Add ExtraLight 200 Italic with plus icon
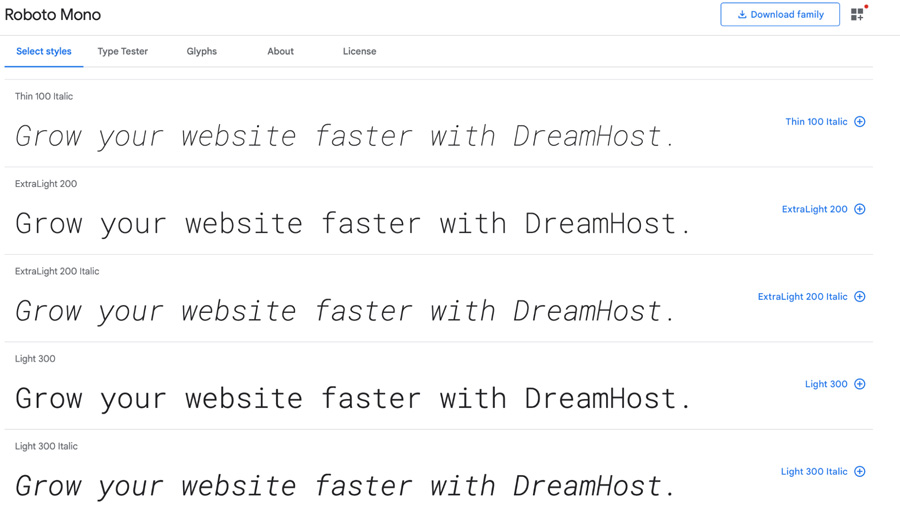This screenshot has width=900, height=509. coord(860,297)
